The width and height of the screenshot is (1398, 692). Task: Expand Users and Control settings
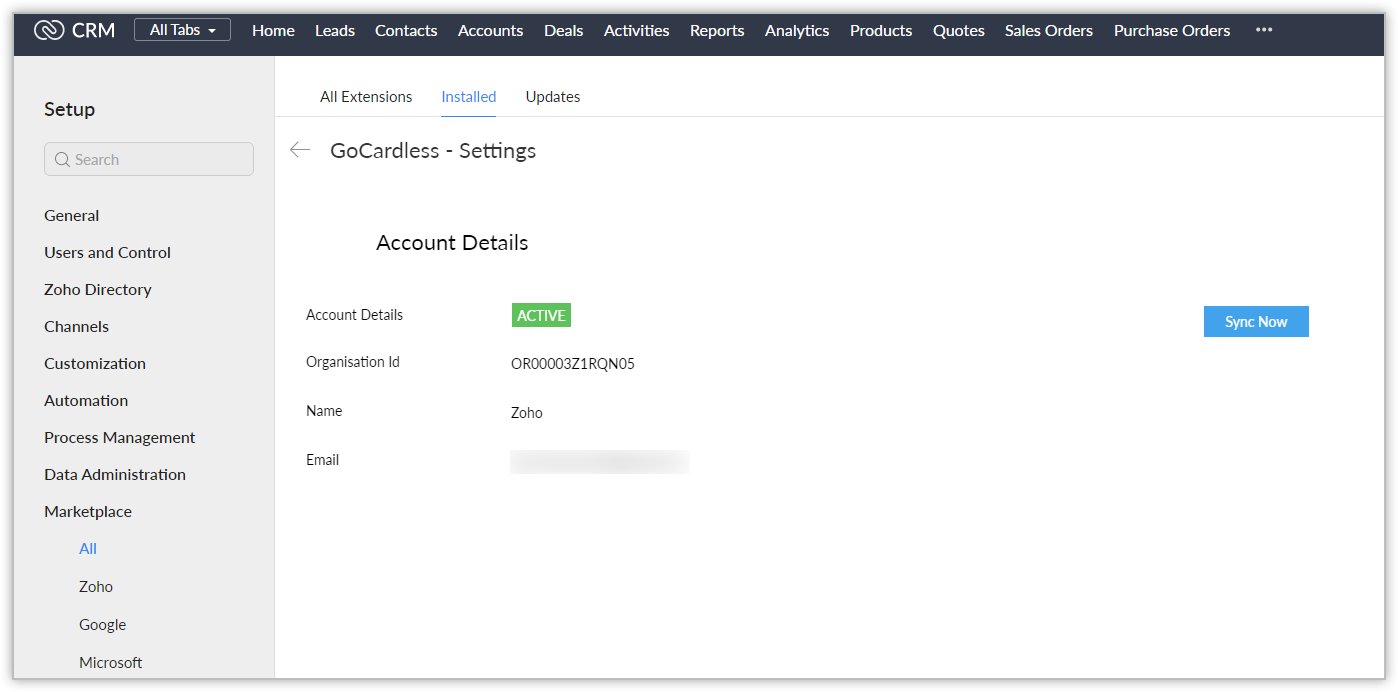click(x=107, y=252)
